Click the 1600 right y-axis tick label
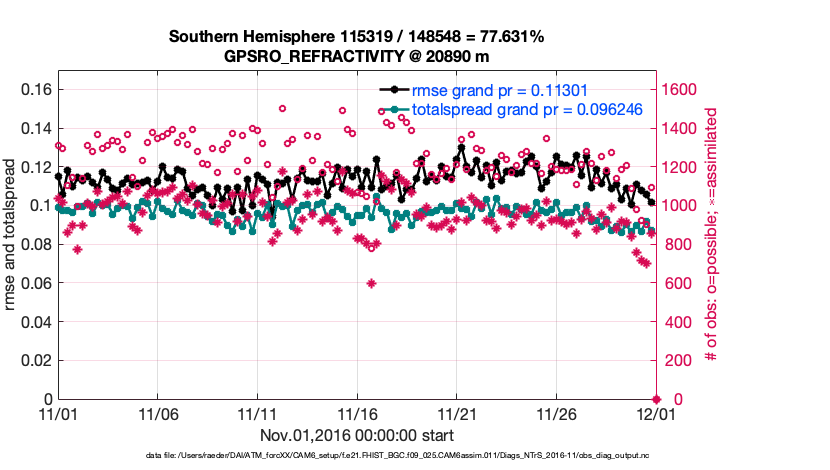 tap(679, 89)
